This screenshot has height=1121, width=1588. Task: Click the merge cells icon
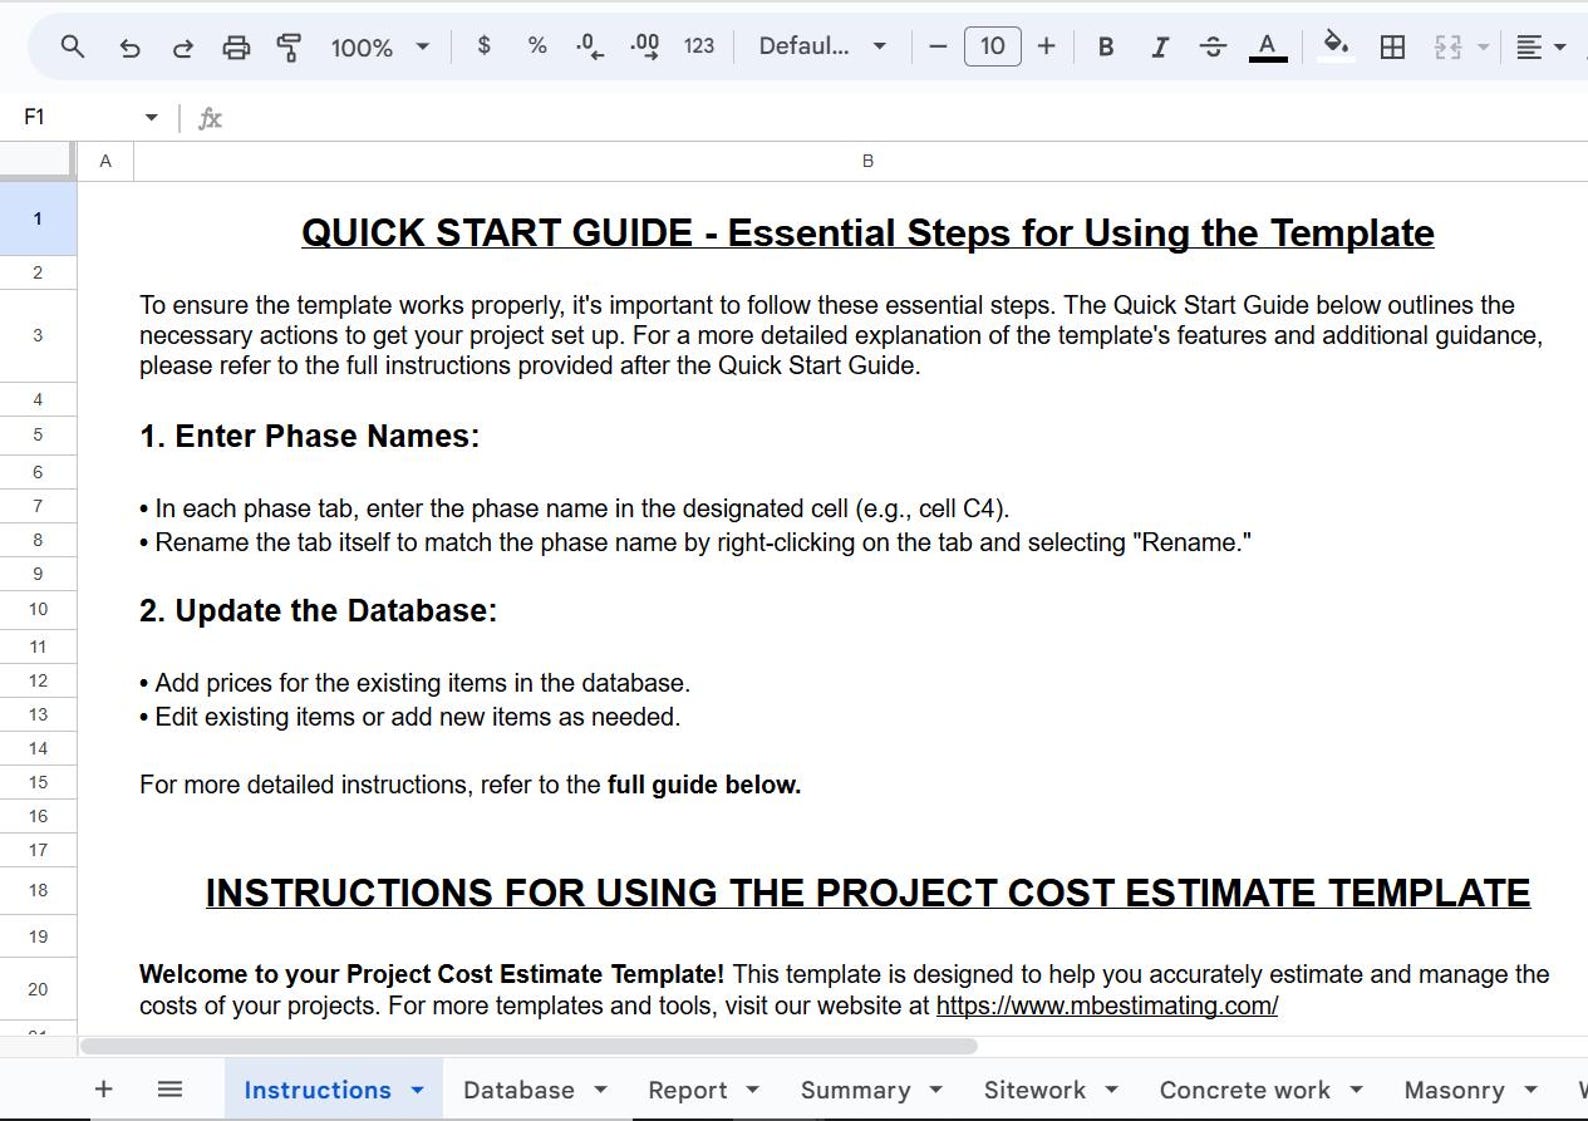[1447, 47]
